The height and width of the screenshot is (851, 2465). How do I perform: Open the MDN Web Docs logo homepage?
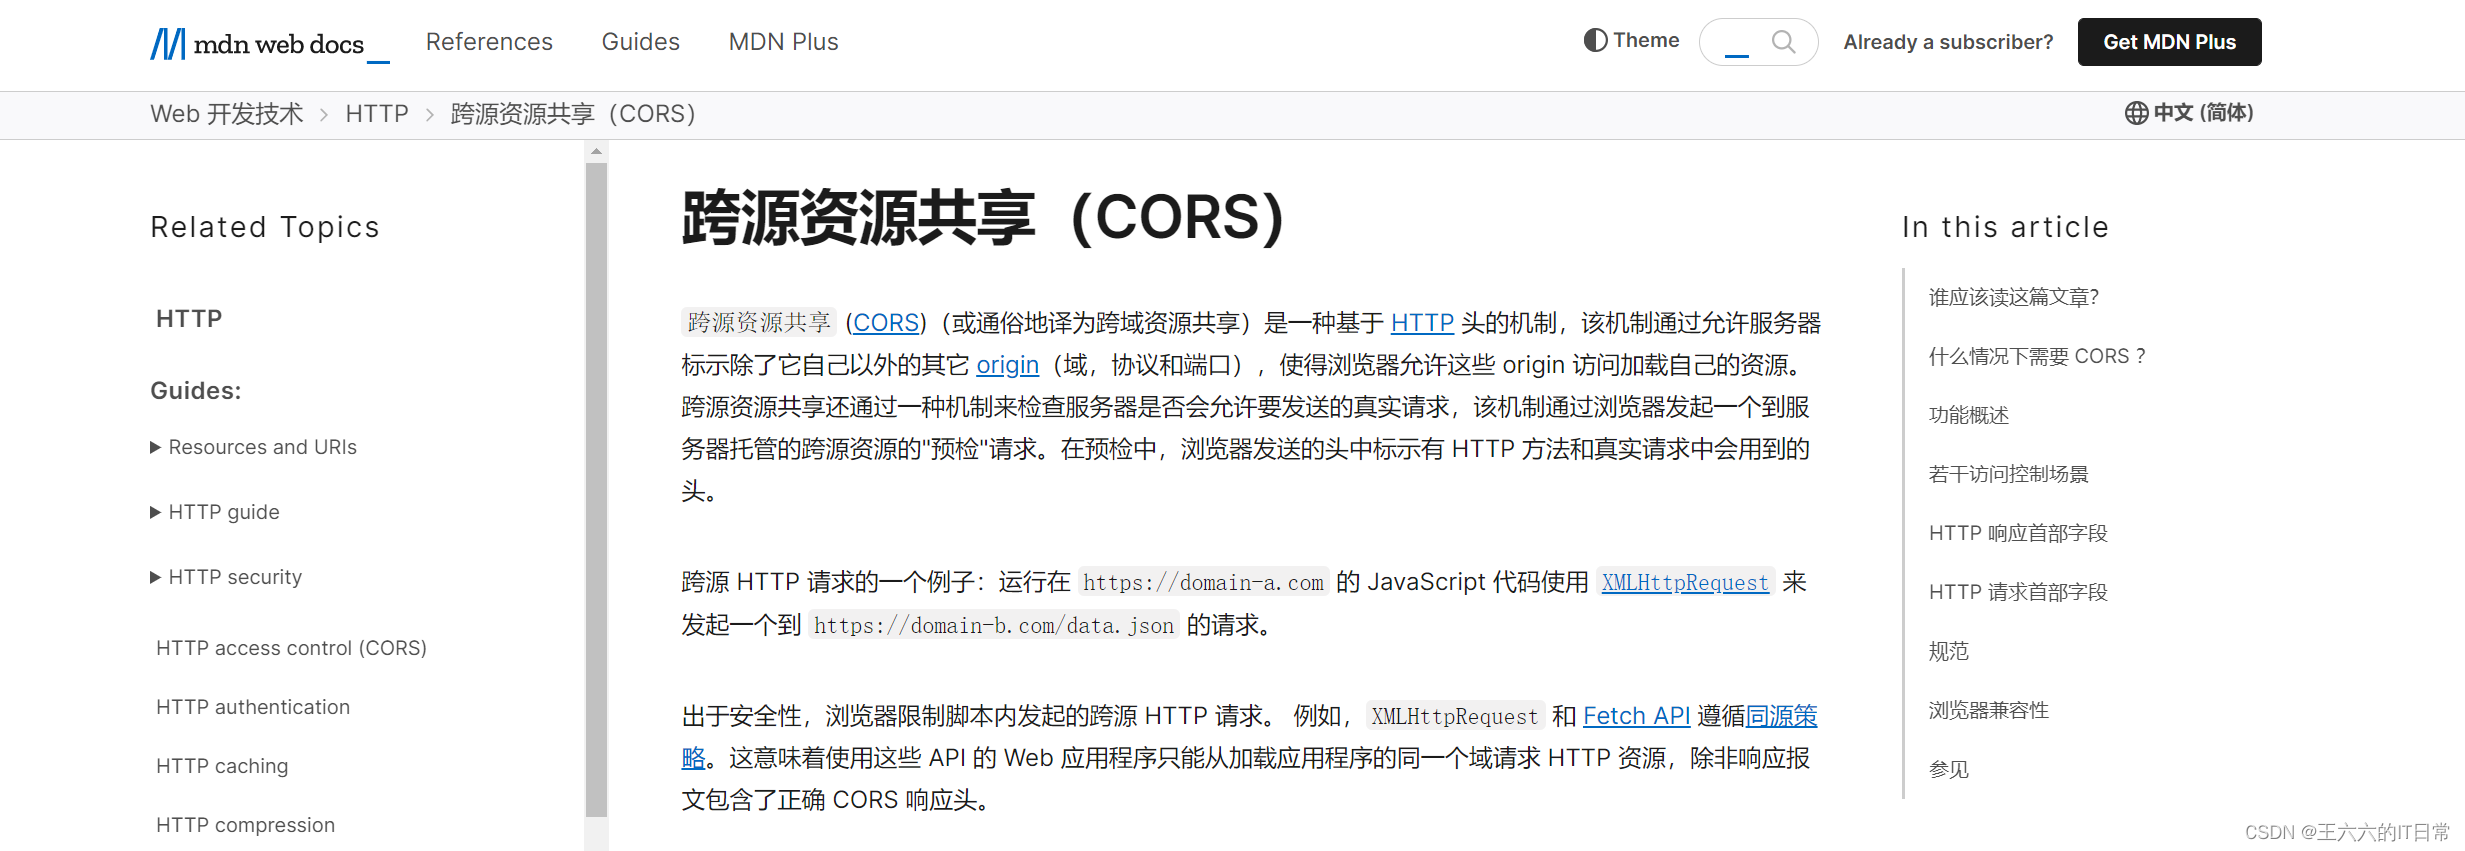coord(269,43)
